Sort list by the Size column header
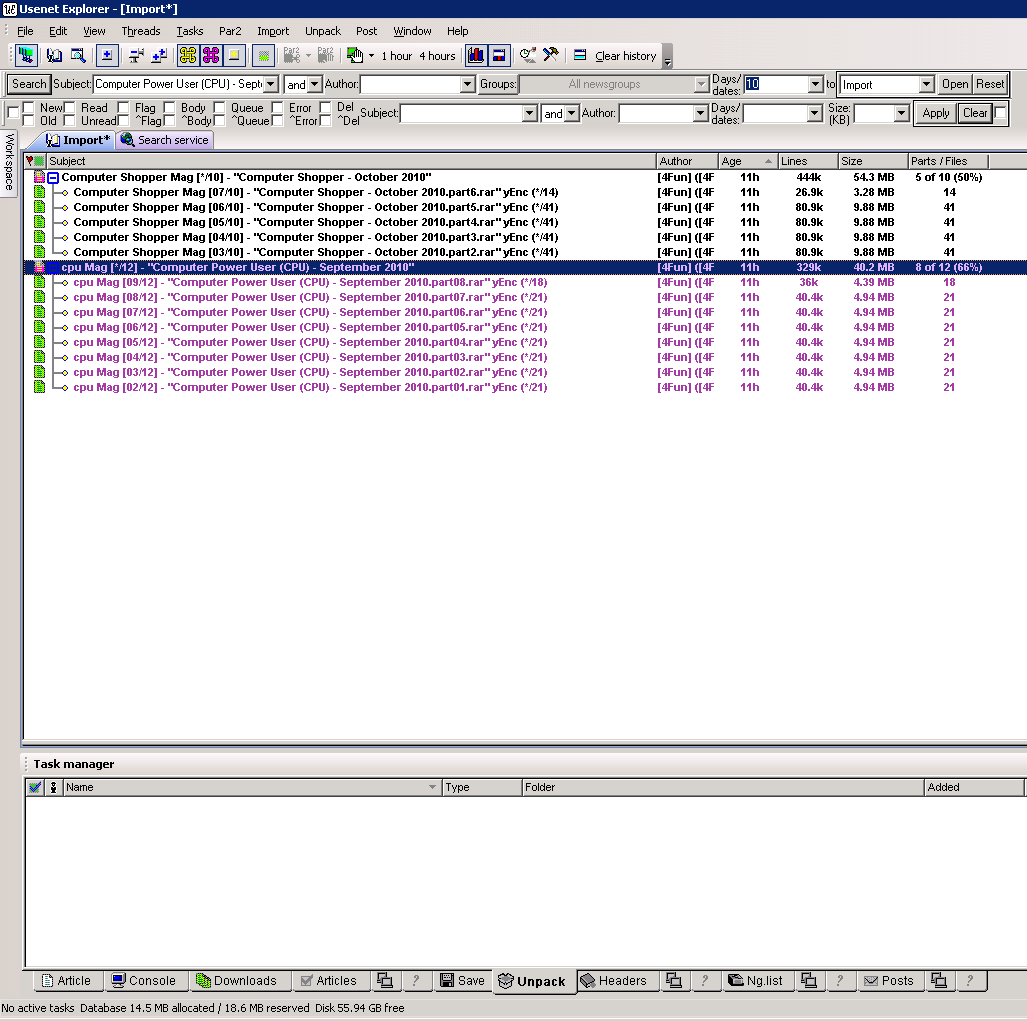 872,161
